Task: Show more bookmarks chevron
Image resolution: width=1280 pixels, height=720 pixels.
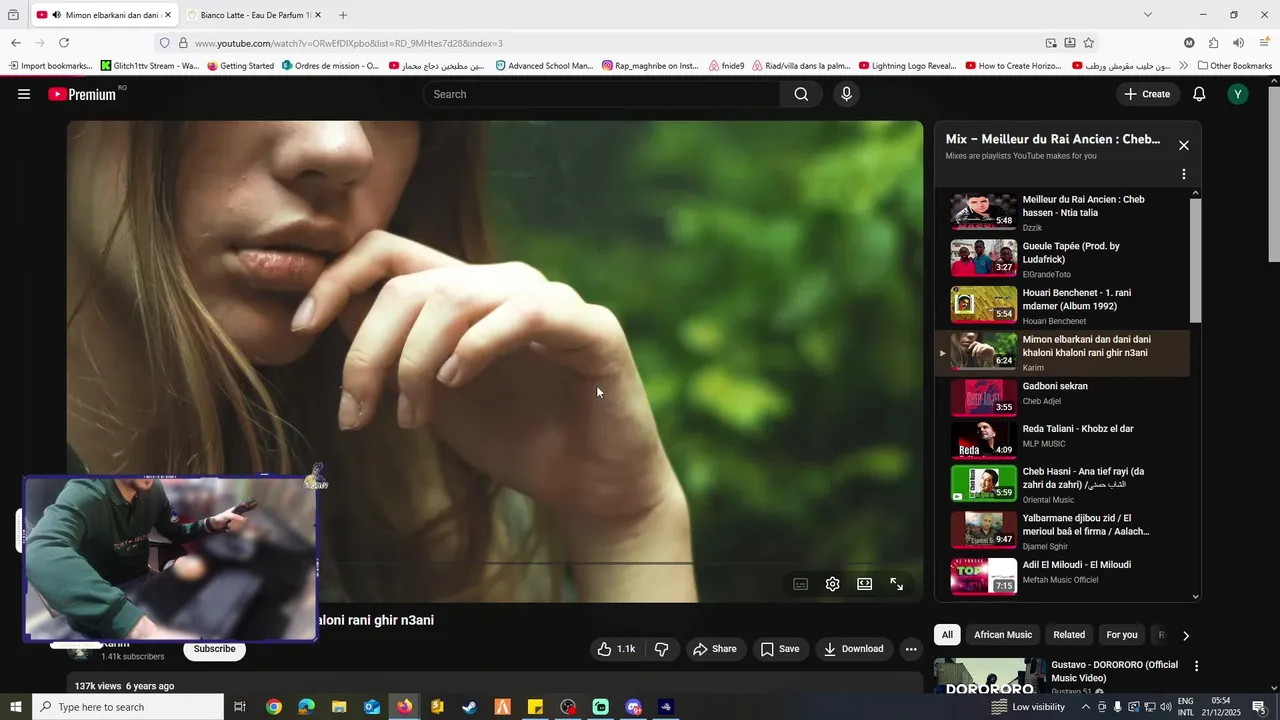Action: pos(1184,66)
